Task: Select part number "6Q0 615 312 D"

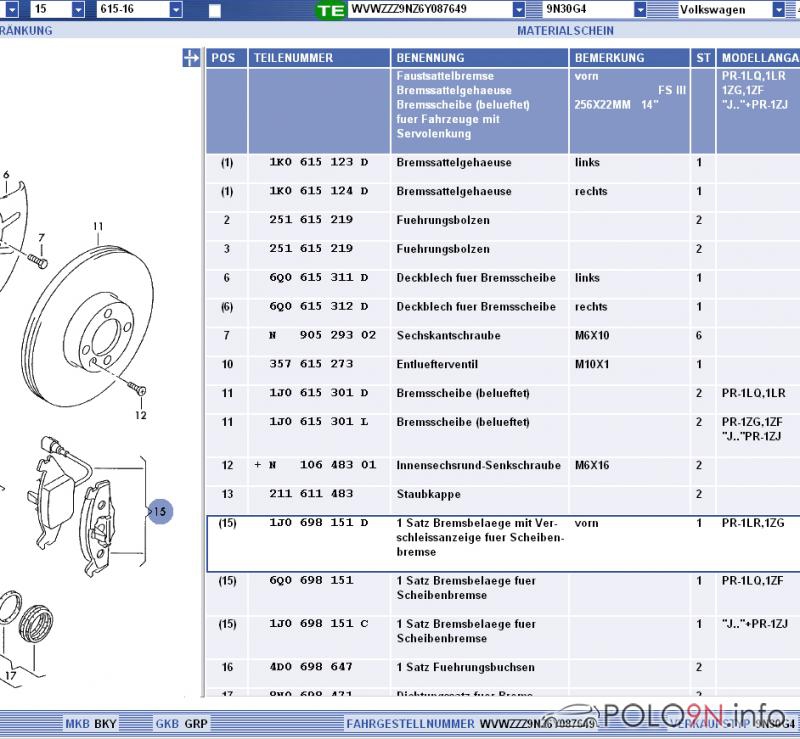Action: pos(319,306)
